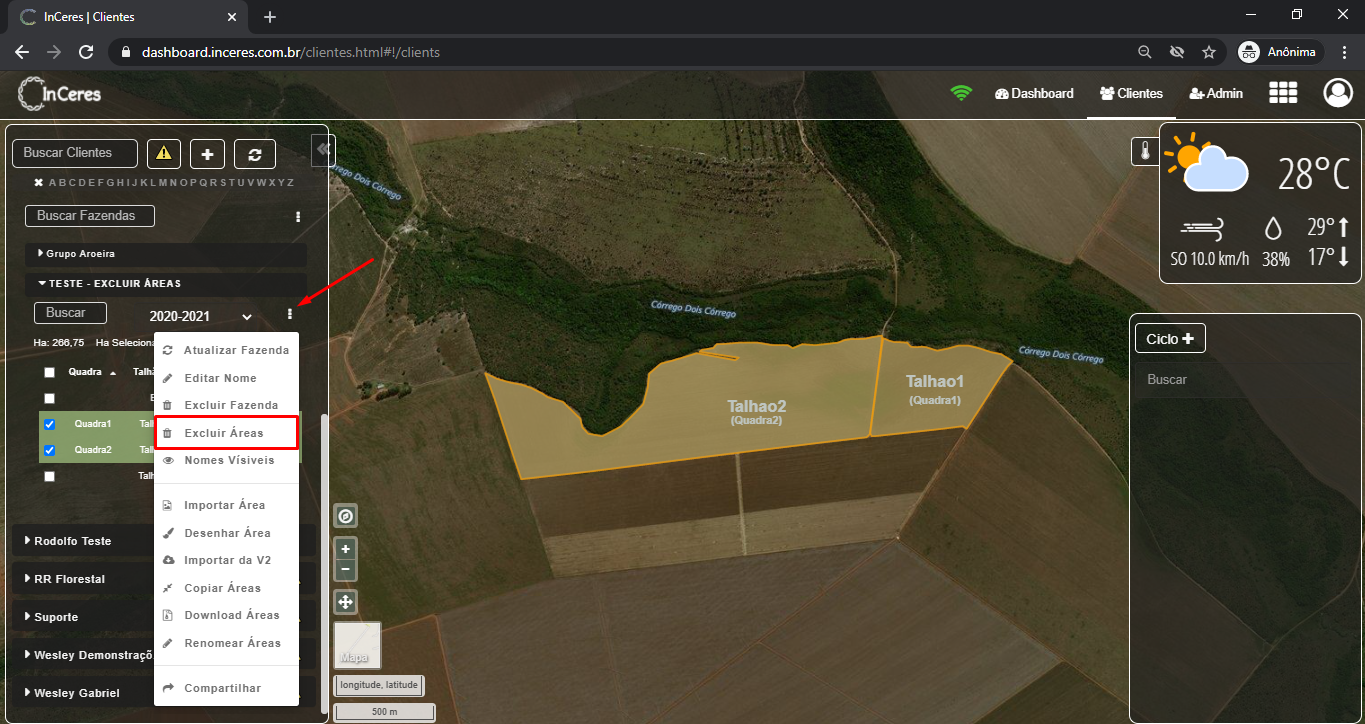This screenshot has width=1365, height=724.
Task: Open the Dashboard page
Action: click(x=1034, y=93)
